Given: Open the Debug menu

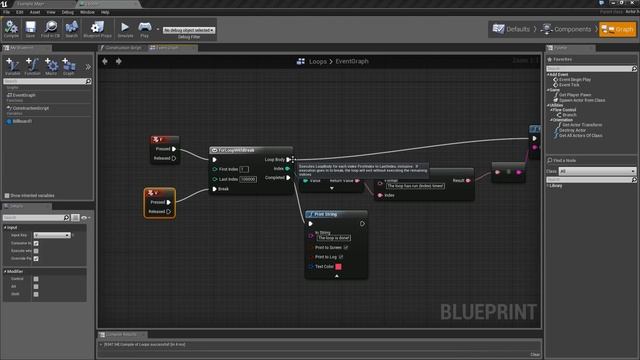Looking at the screenshot, I should (x=67, y=12).
